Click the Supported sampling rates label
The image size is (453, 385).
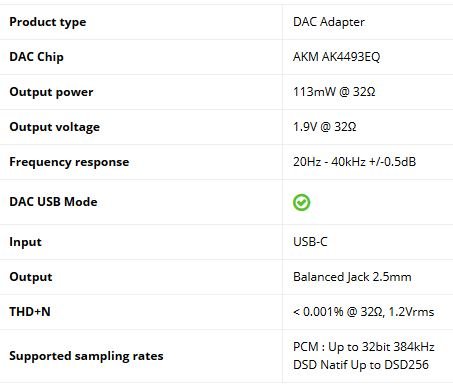(x=86, y=356)
